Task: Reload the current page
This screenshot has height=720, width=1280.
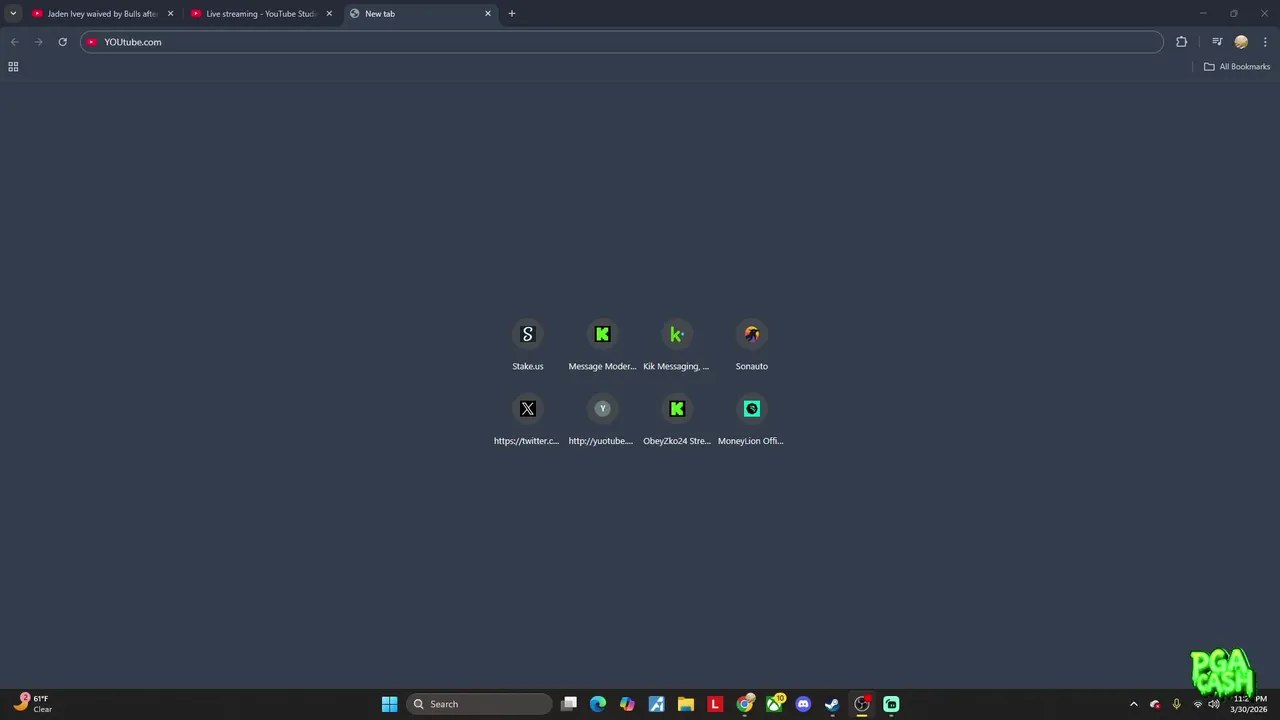Action: (x=62, y=42)
